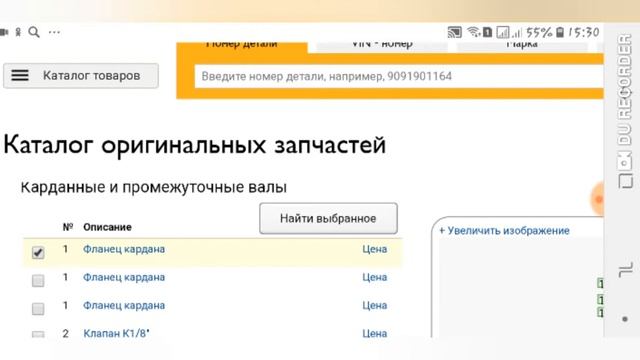Open the Клапан К1/8 description link
Viewport: 640px width, 360px height.
(116, 333)
